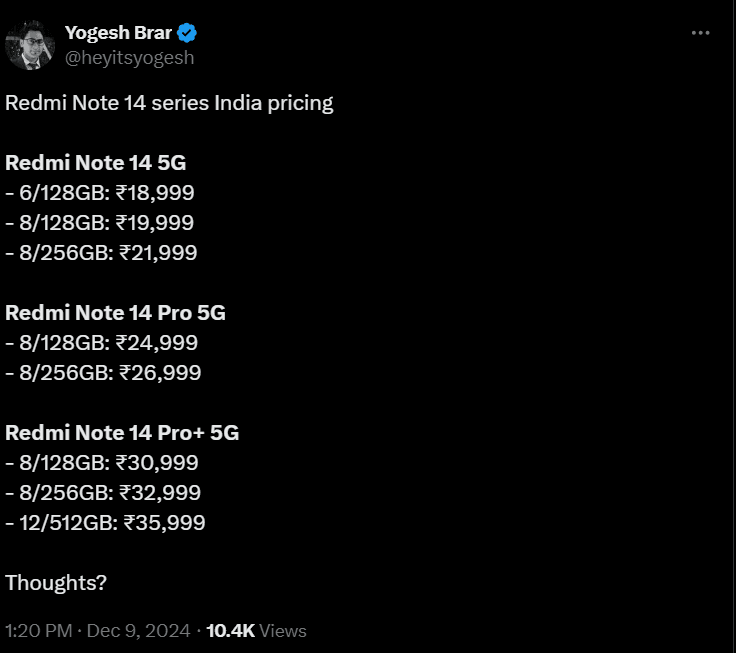The height and width of the screenshot is (653, 736).
Task: Select the 'Redmi Note 14 Pro+ 5G' heading
Action: pyautogui.click(x=122, y=433)
